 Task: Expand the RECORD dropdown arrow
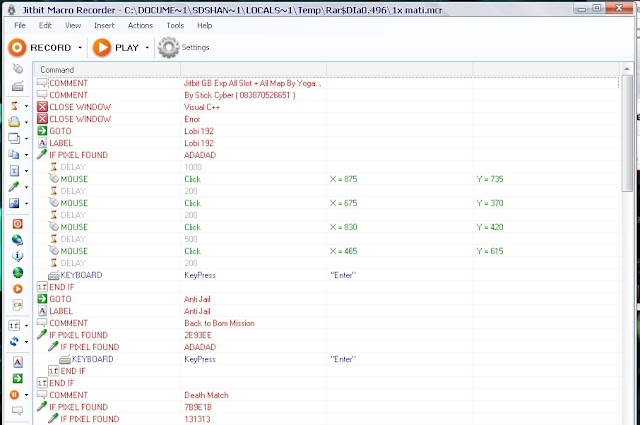click(x=80, y=48)
